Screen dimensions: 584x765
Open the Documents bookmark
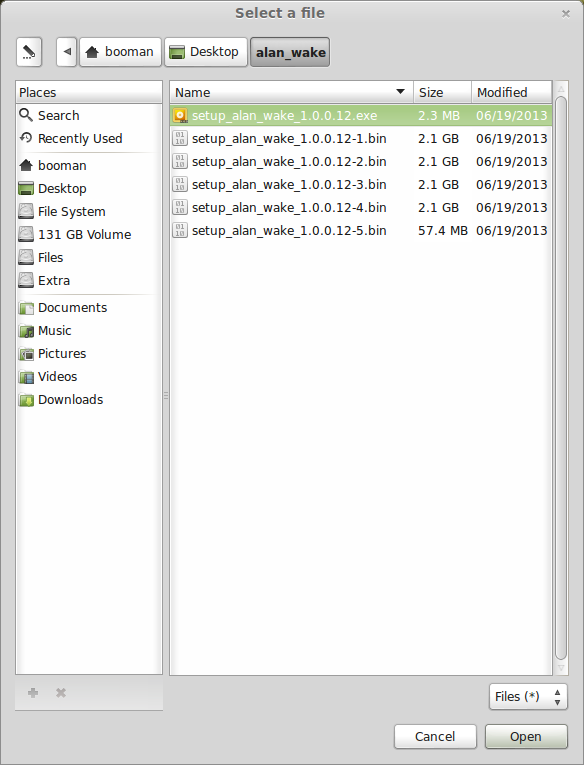coord(89,307)
